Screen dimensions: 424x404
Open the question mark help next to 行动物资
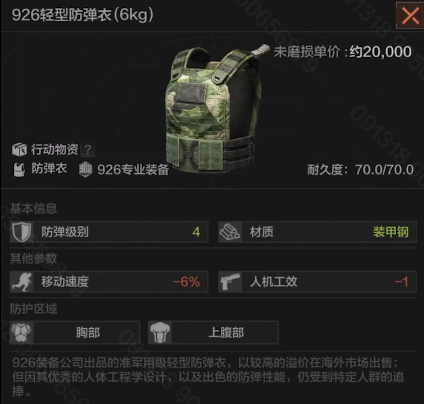(88, 150)
